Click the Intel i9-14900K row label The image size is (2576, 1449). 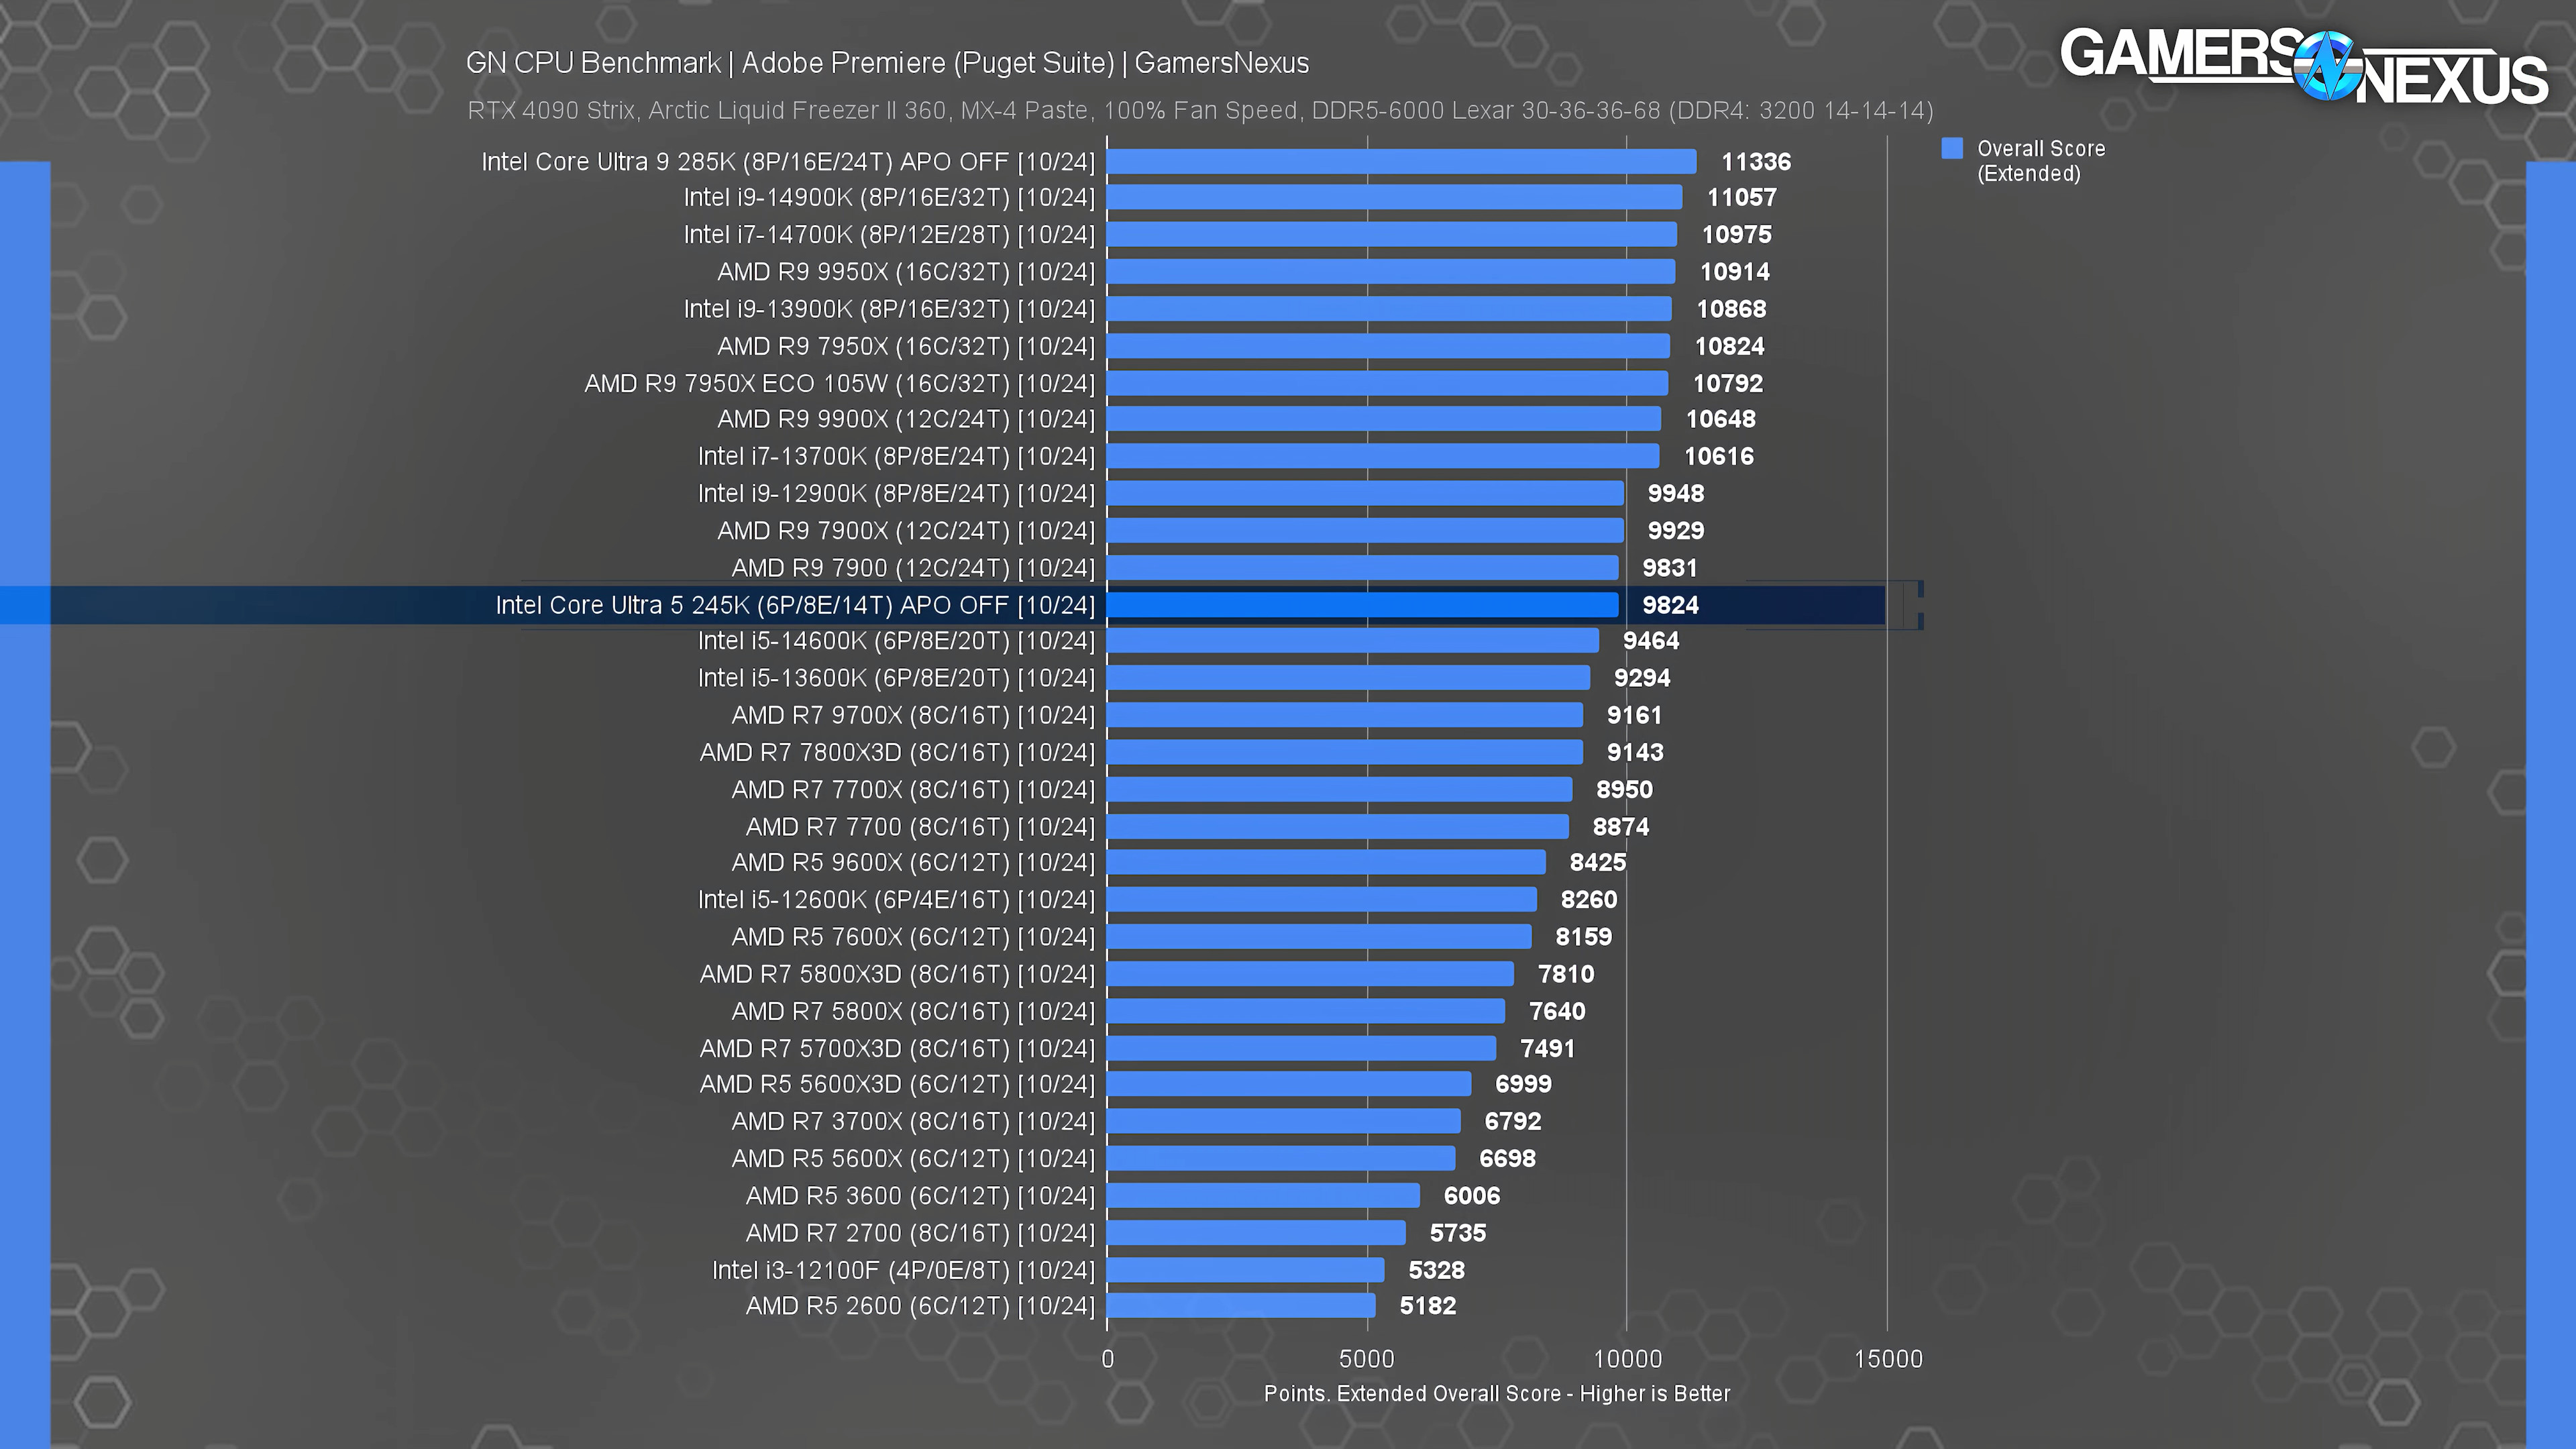(889, 198)
